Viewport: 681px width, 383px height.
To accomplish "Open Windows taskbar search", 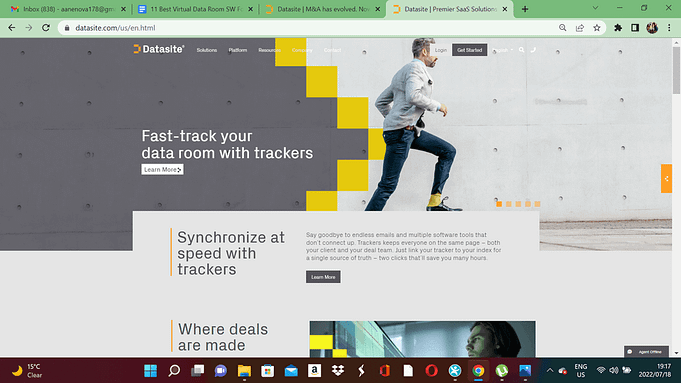I will pos(174,370).
